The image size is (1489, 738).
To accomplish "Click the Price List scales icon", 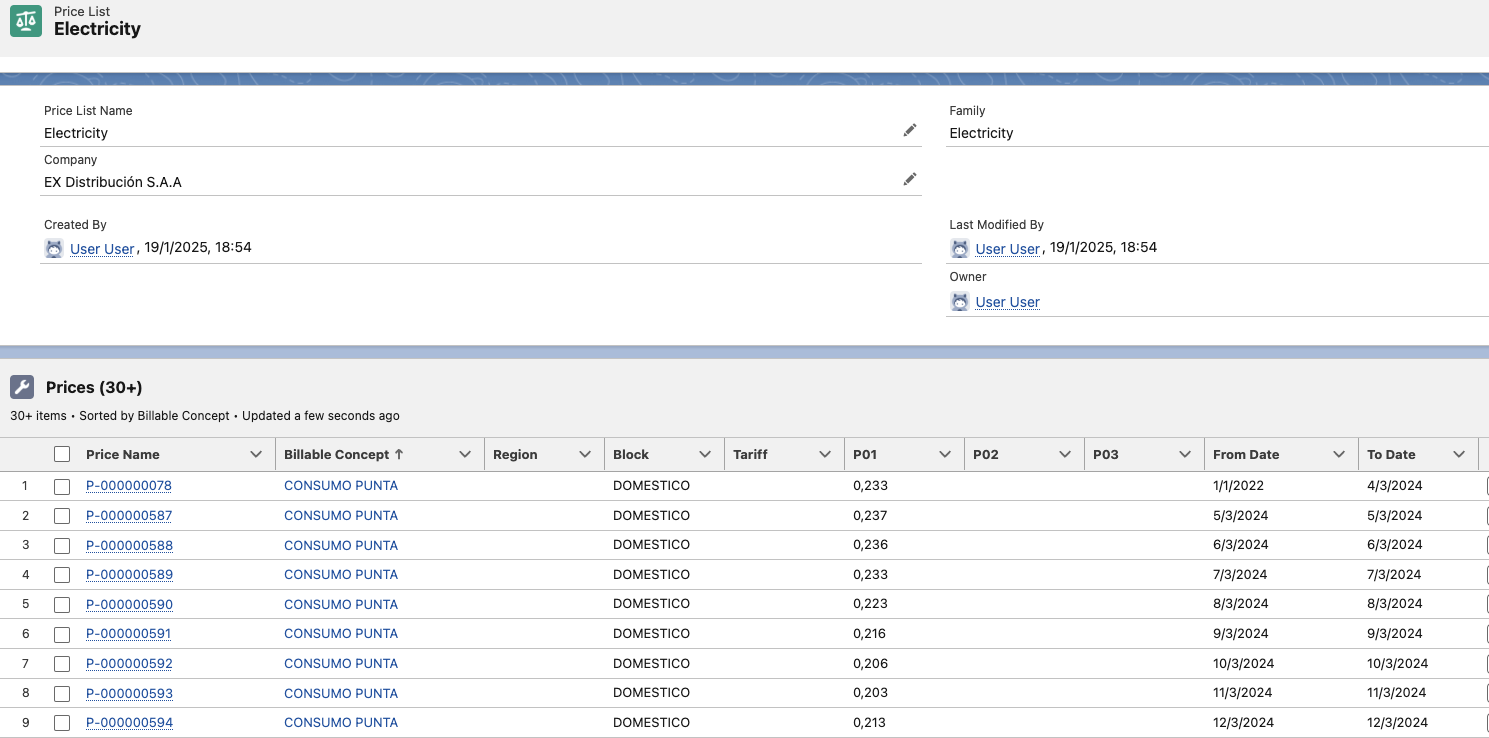I will pos(26,21).
